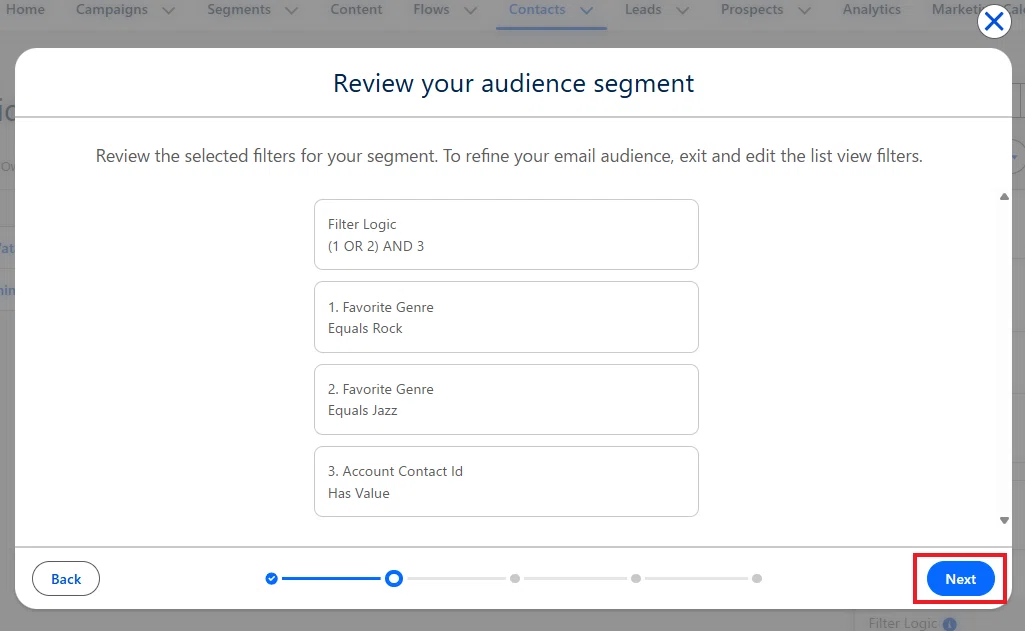The width and height of the screenshot is (1025, 631).
Task: Expand the Campaigns tab dropdown chevron
Action: (x=169, y=10)
